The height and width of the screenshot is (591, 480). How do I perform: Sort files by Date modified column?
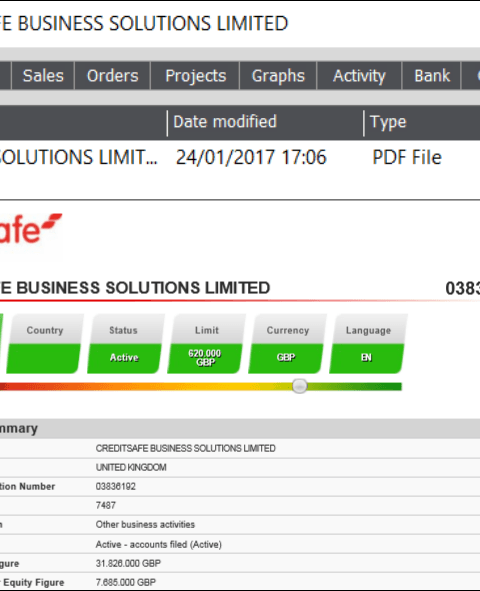[265, 122]
